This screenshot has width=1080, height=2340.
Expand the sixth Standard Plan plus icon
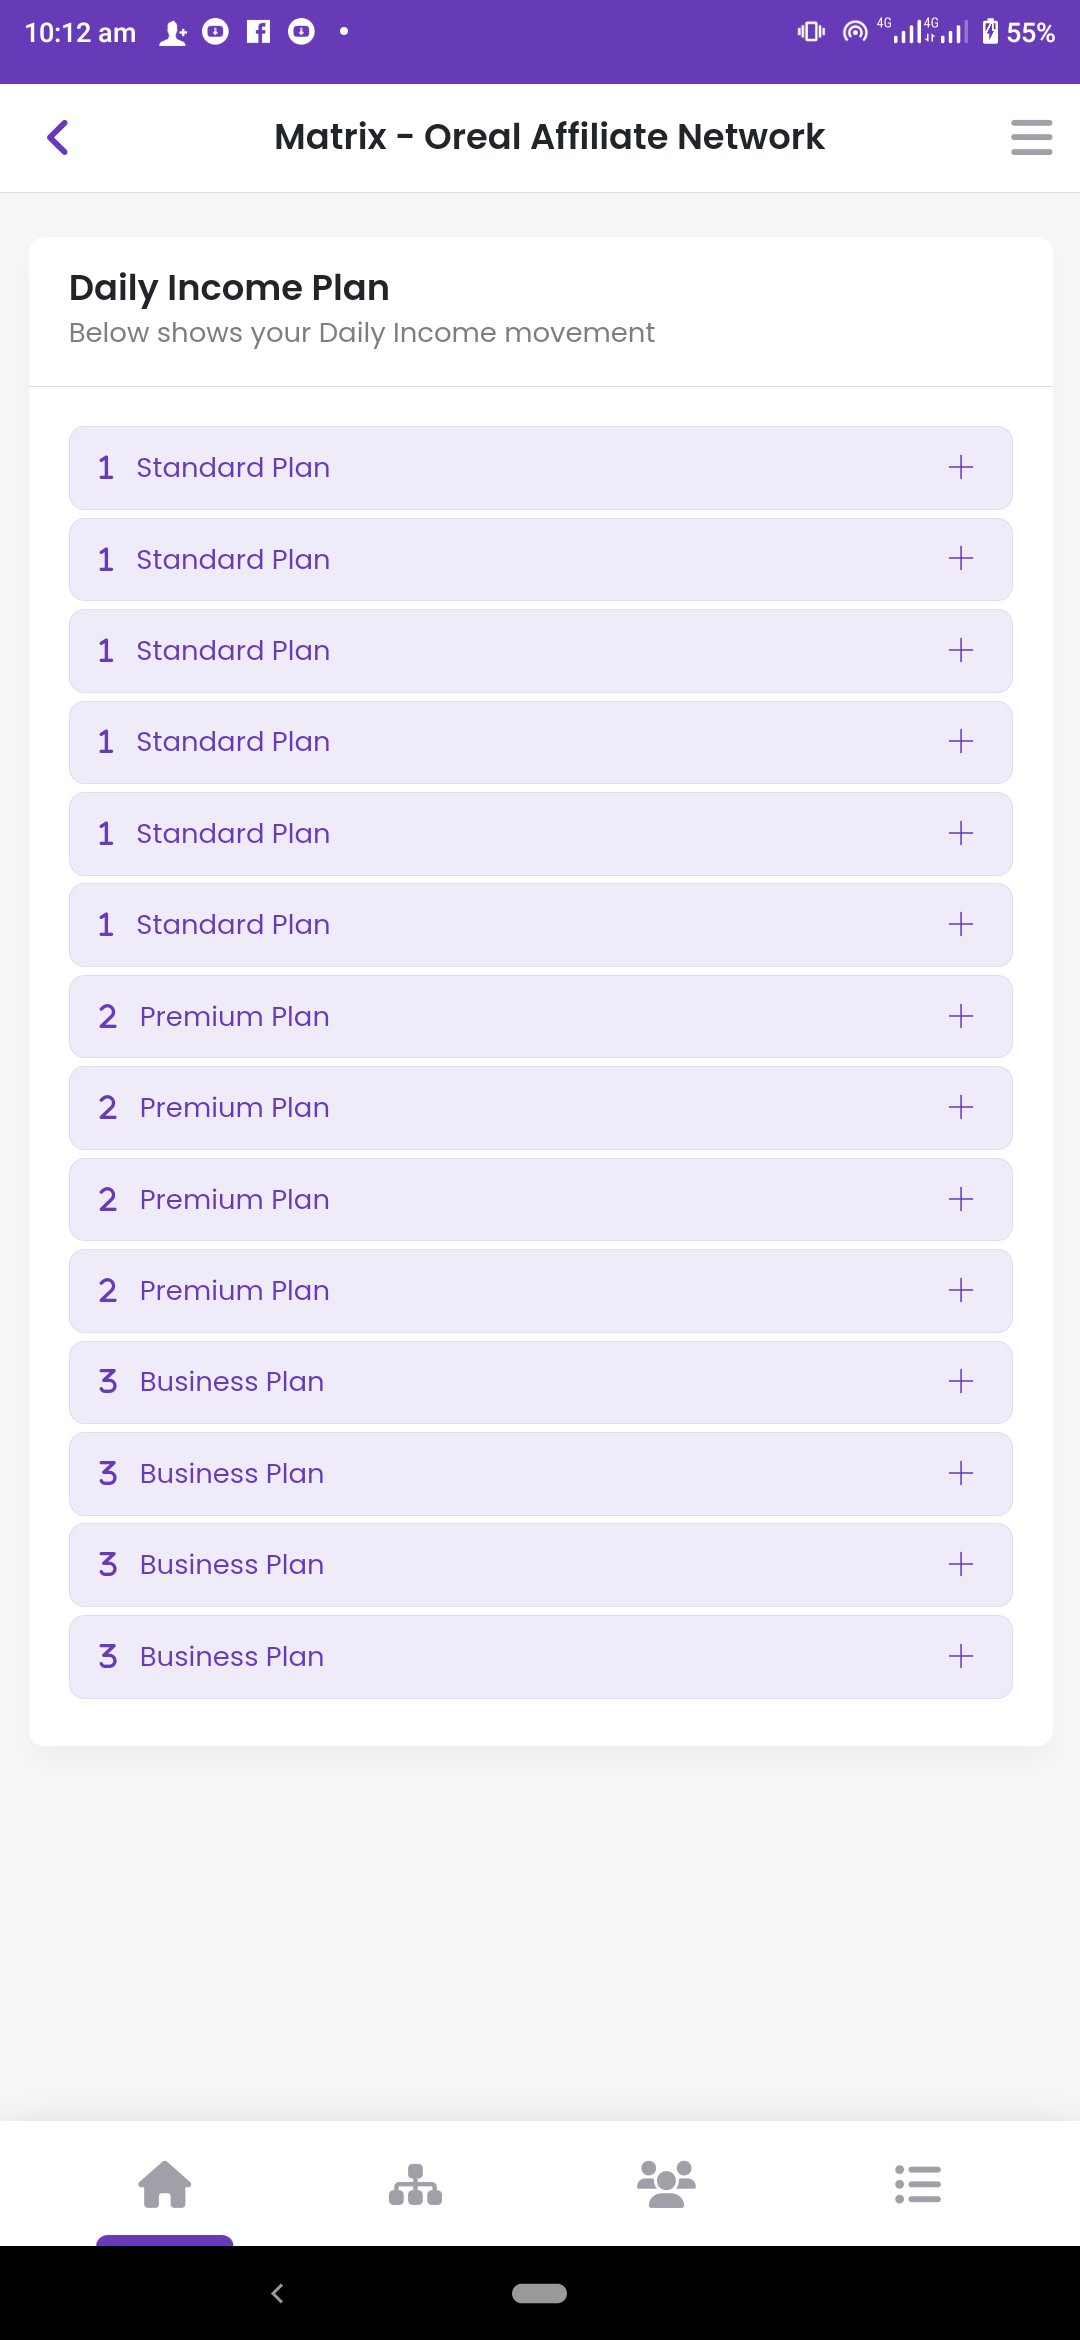point(960,924)
